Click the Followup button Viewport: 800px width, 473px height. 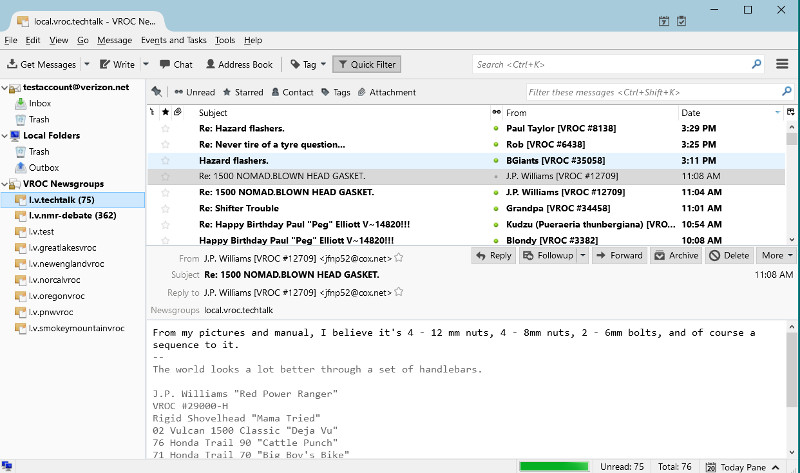click(548, 255)
